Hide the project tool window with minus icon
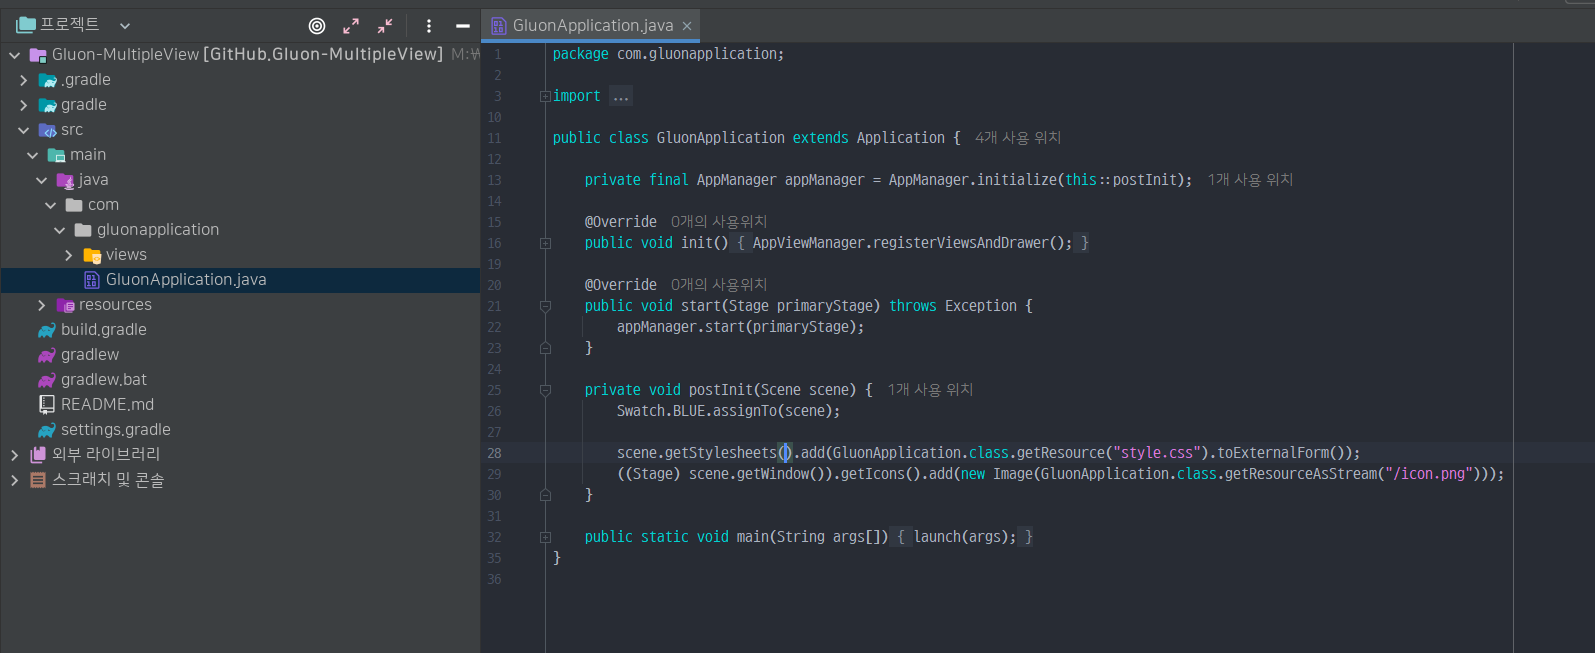Viewport: 1595px width, 653px height. 463,26
